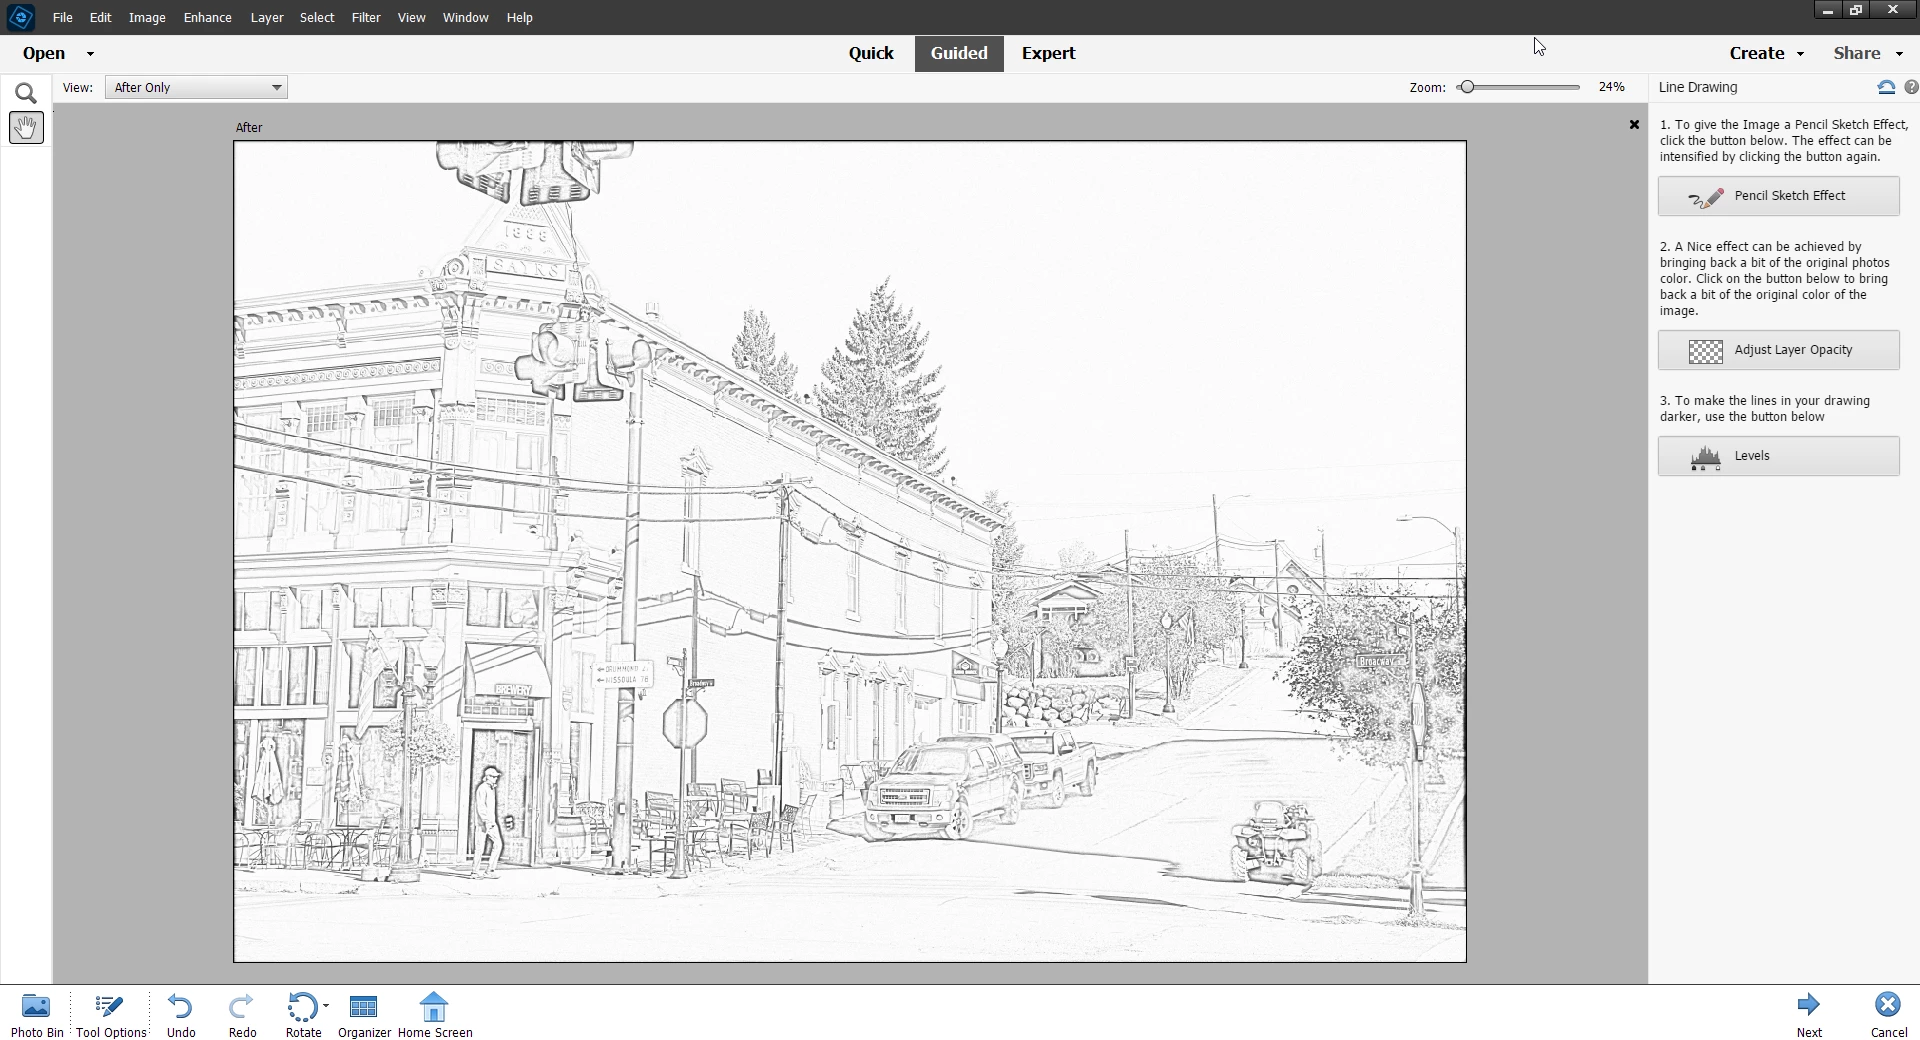Open help for Line Drawing
Image resolution: width=1920 pixels, height=1040 pixels.
click(x=1911, y=88)
